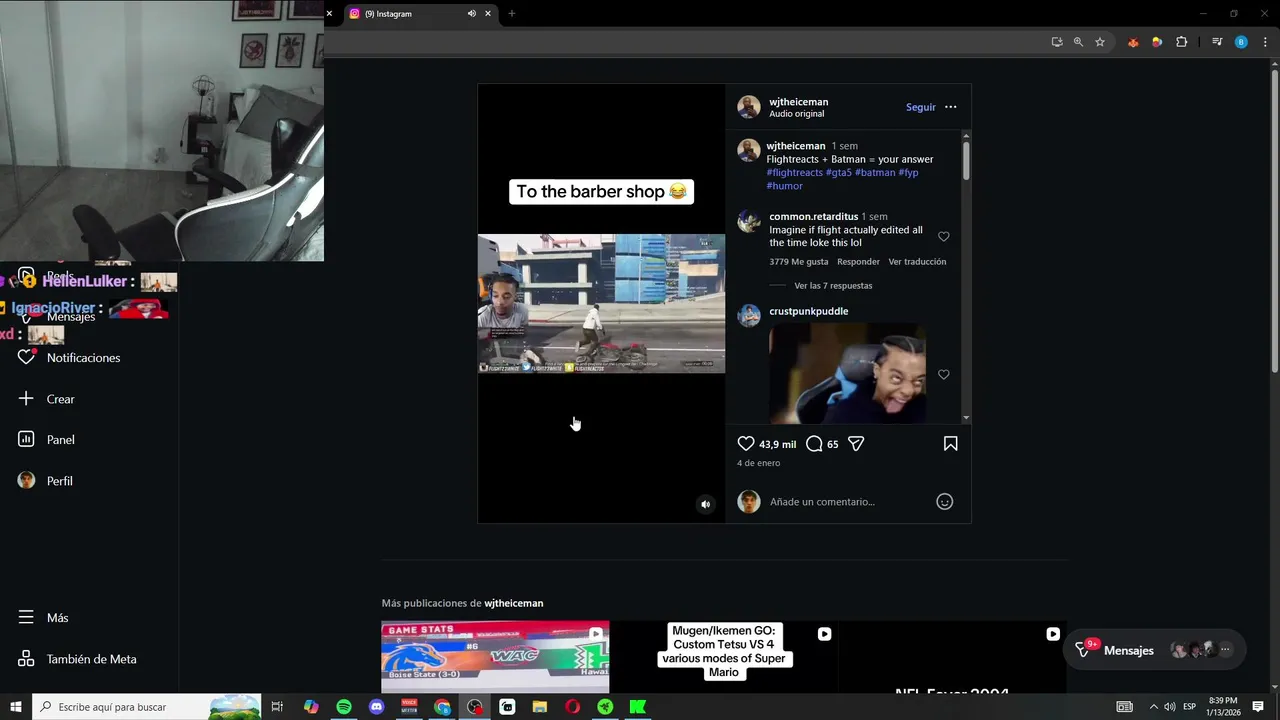Open Crear in the Instagram sidebar
The width and height of the screenshot is (1280, 720).
click(46, 399)
